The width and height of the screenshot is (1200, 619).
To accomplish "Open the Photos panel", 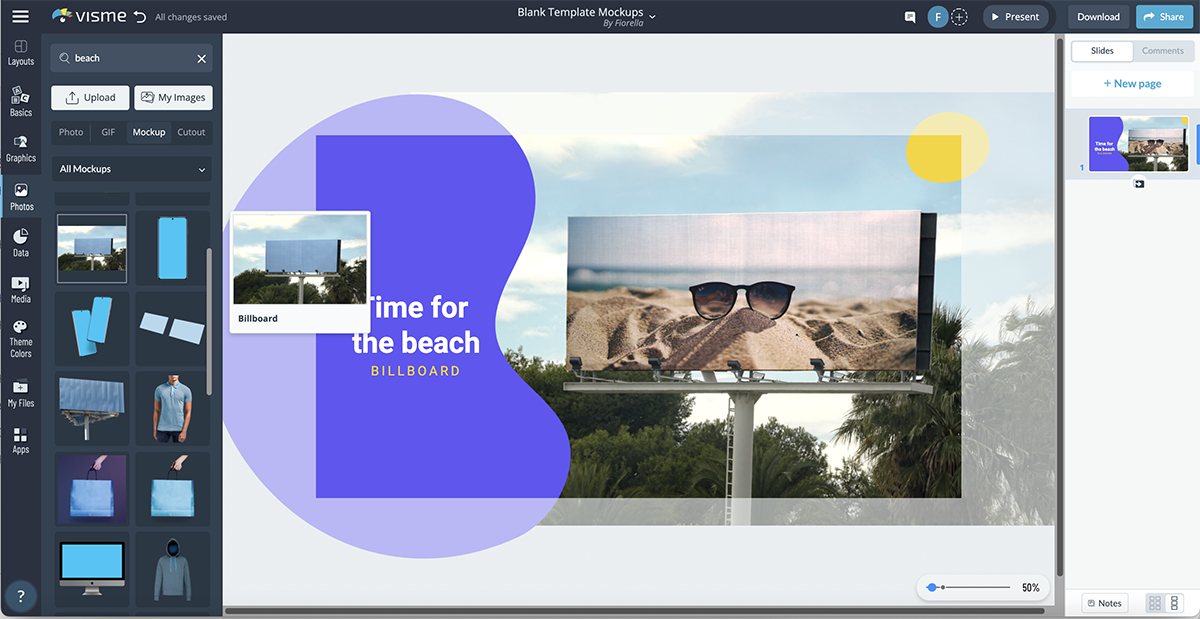I will [20, 197].
